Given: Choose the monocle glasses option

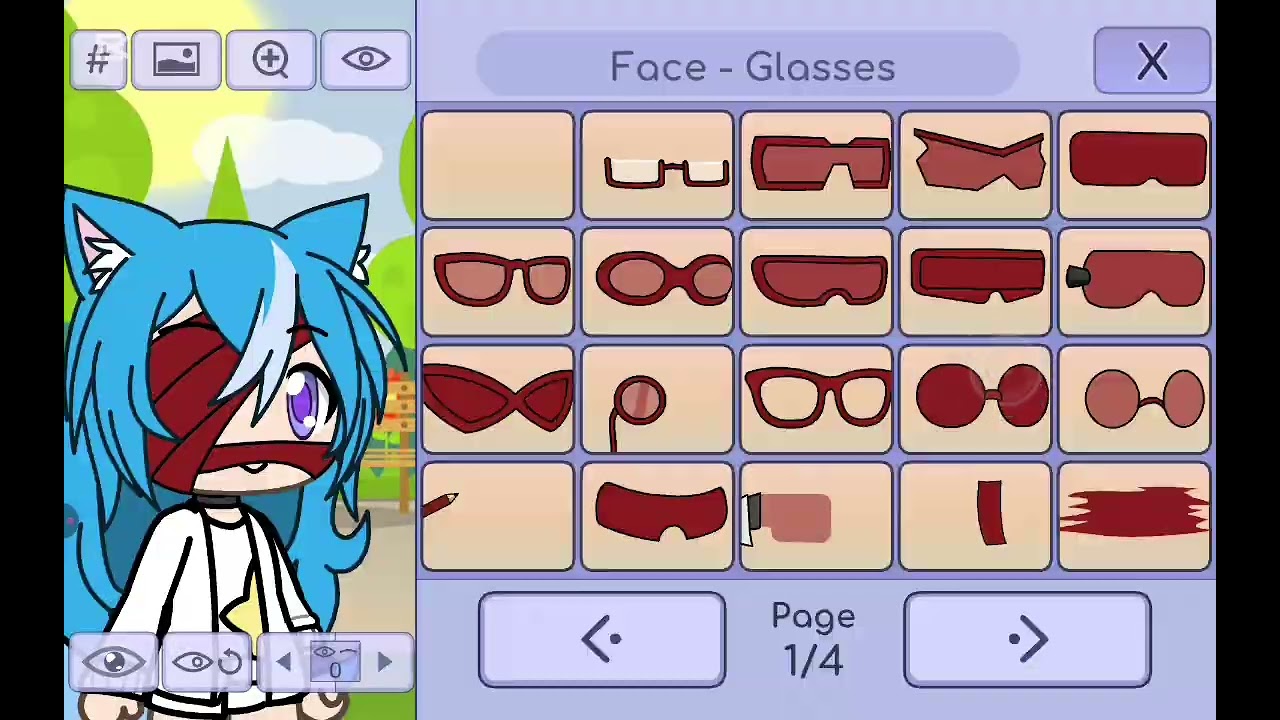Looking at the screenshot, I should [657, 400].
